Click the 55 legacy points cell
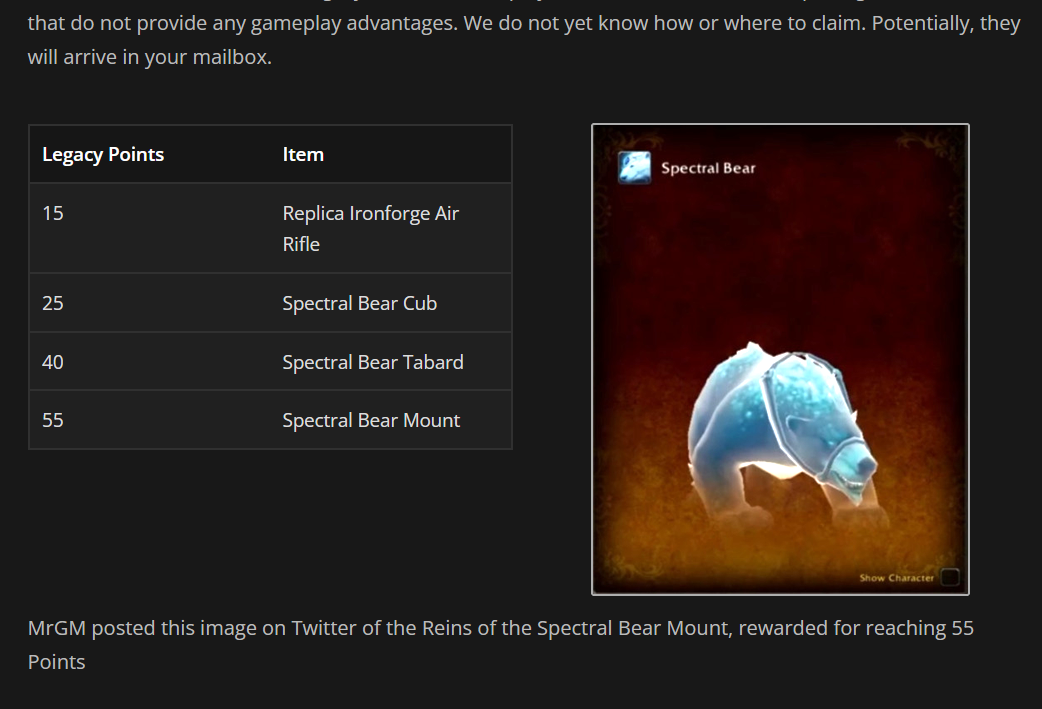The width and height of the screenshot is (1042, 709). (x=53, y=420)
